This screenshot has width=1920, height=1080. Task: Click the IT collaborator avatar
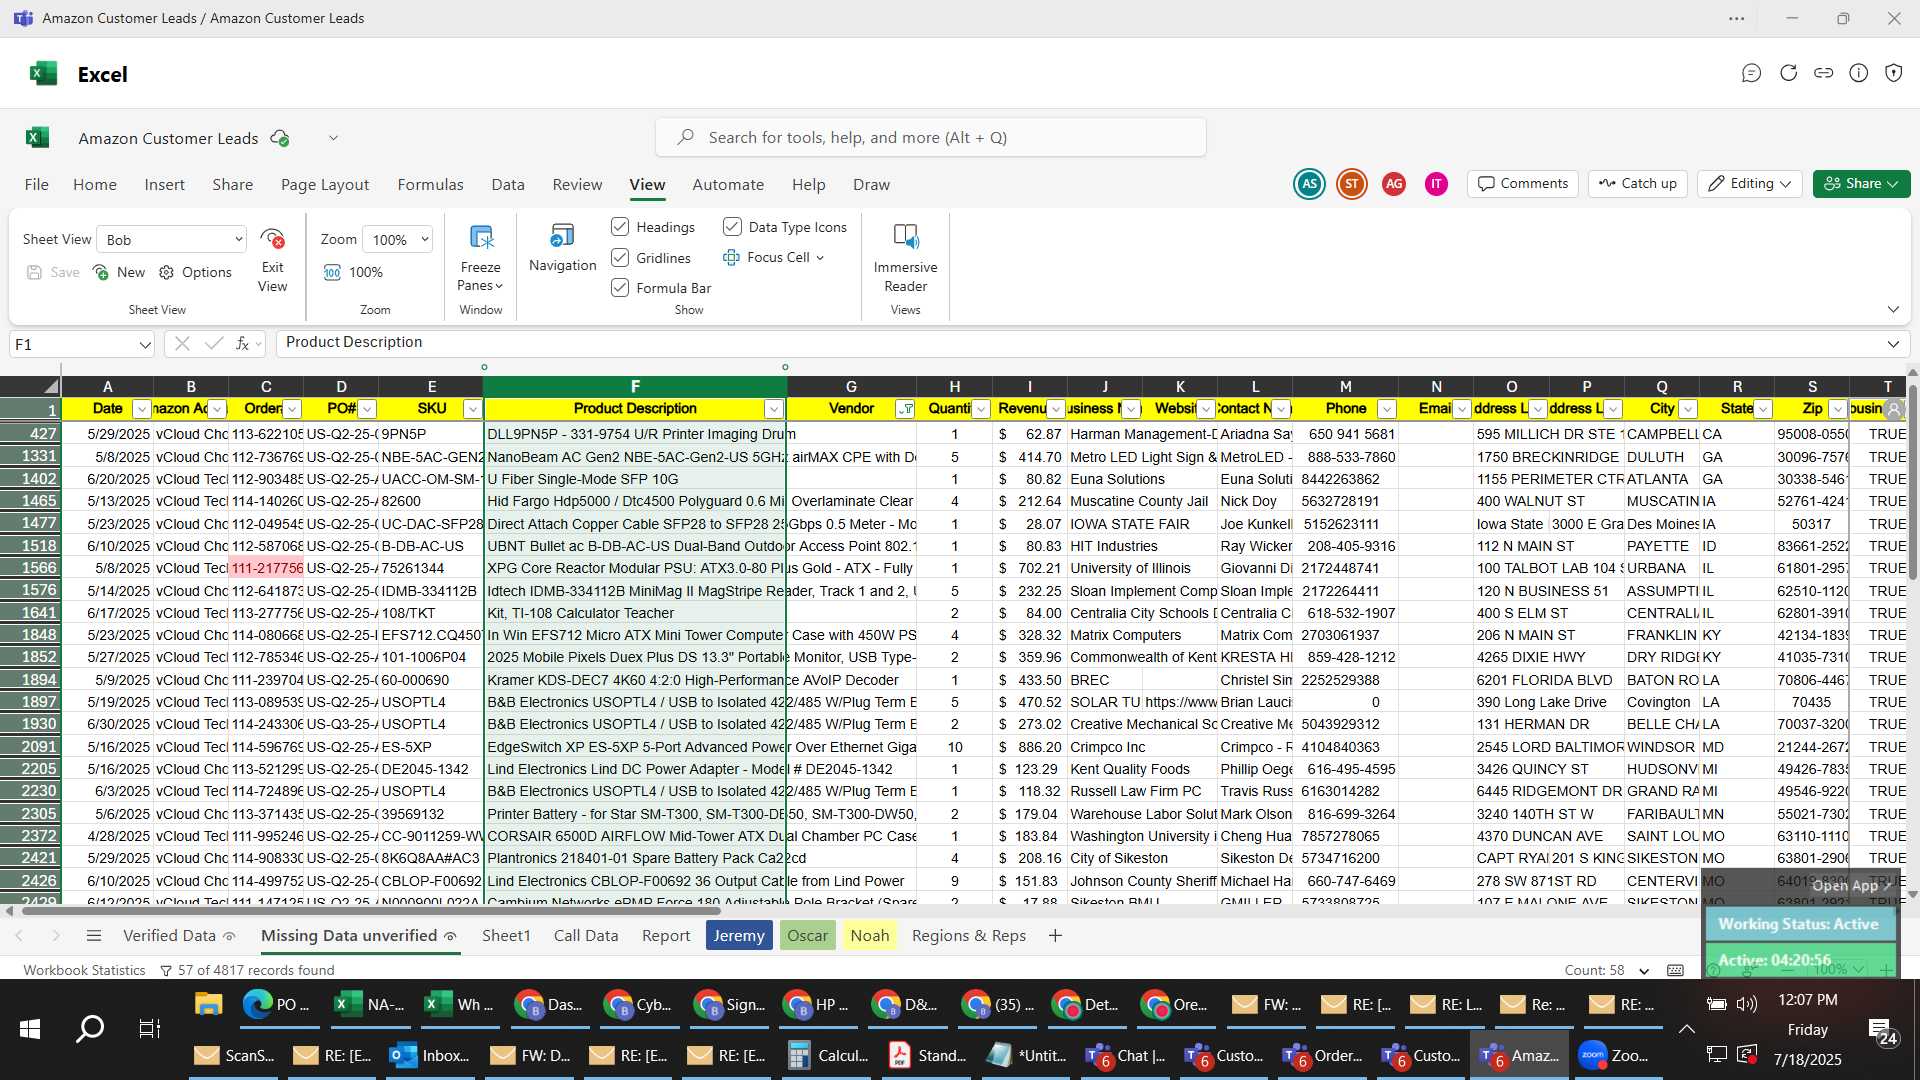pyautogui.click(x=1436, y=184)
